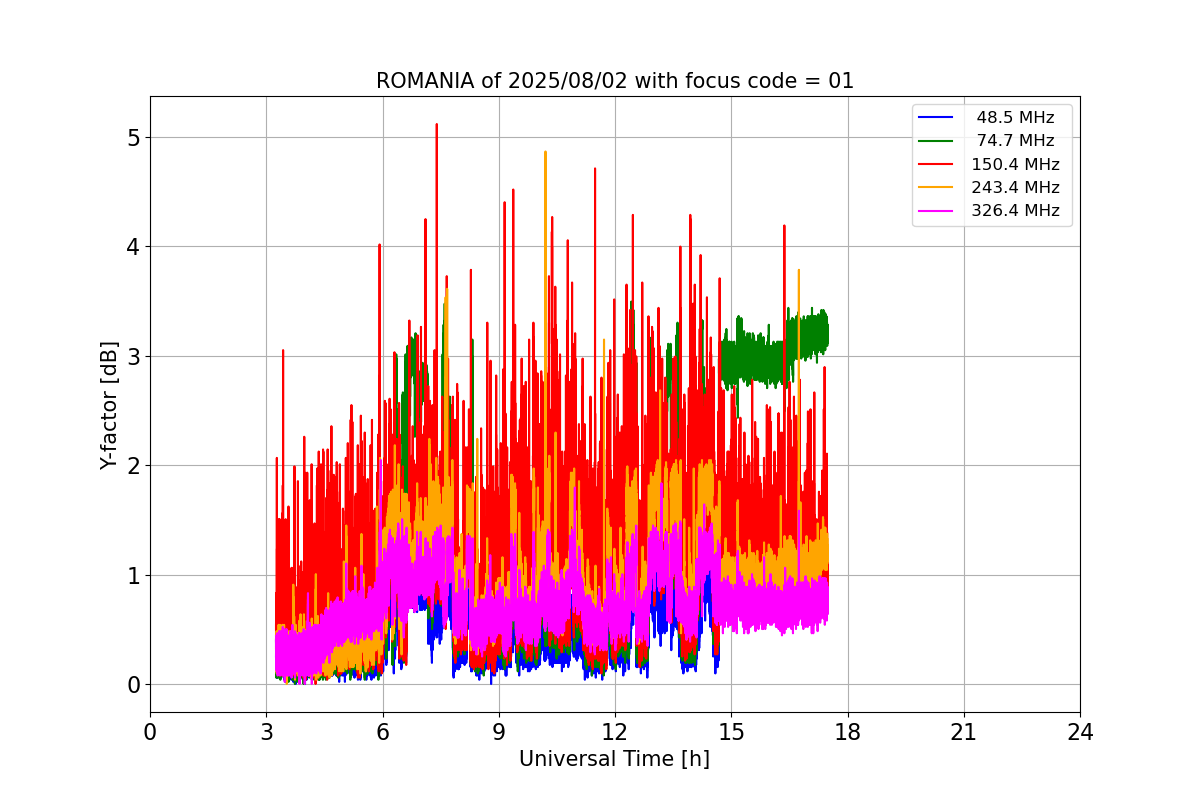
Task: Click the red legend line swatch
Action: 935,165
